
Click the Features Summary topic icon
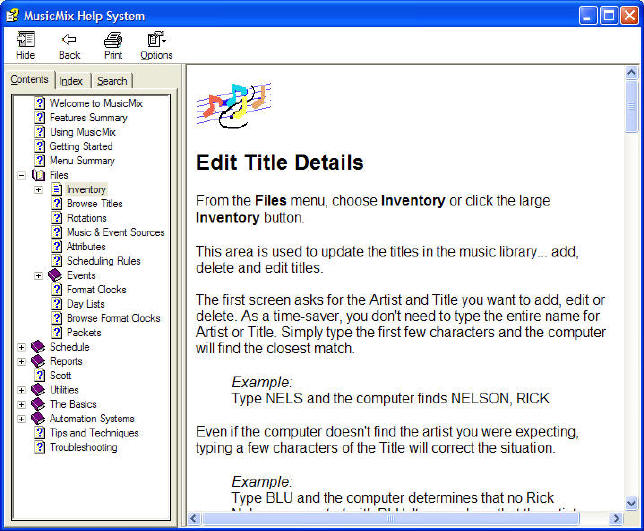pyautogui.click(x=39, y=117)
